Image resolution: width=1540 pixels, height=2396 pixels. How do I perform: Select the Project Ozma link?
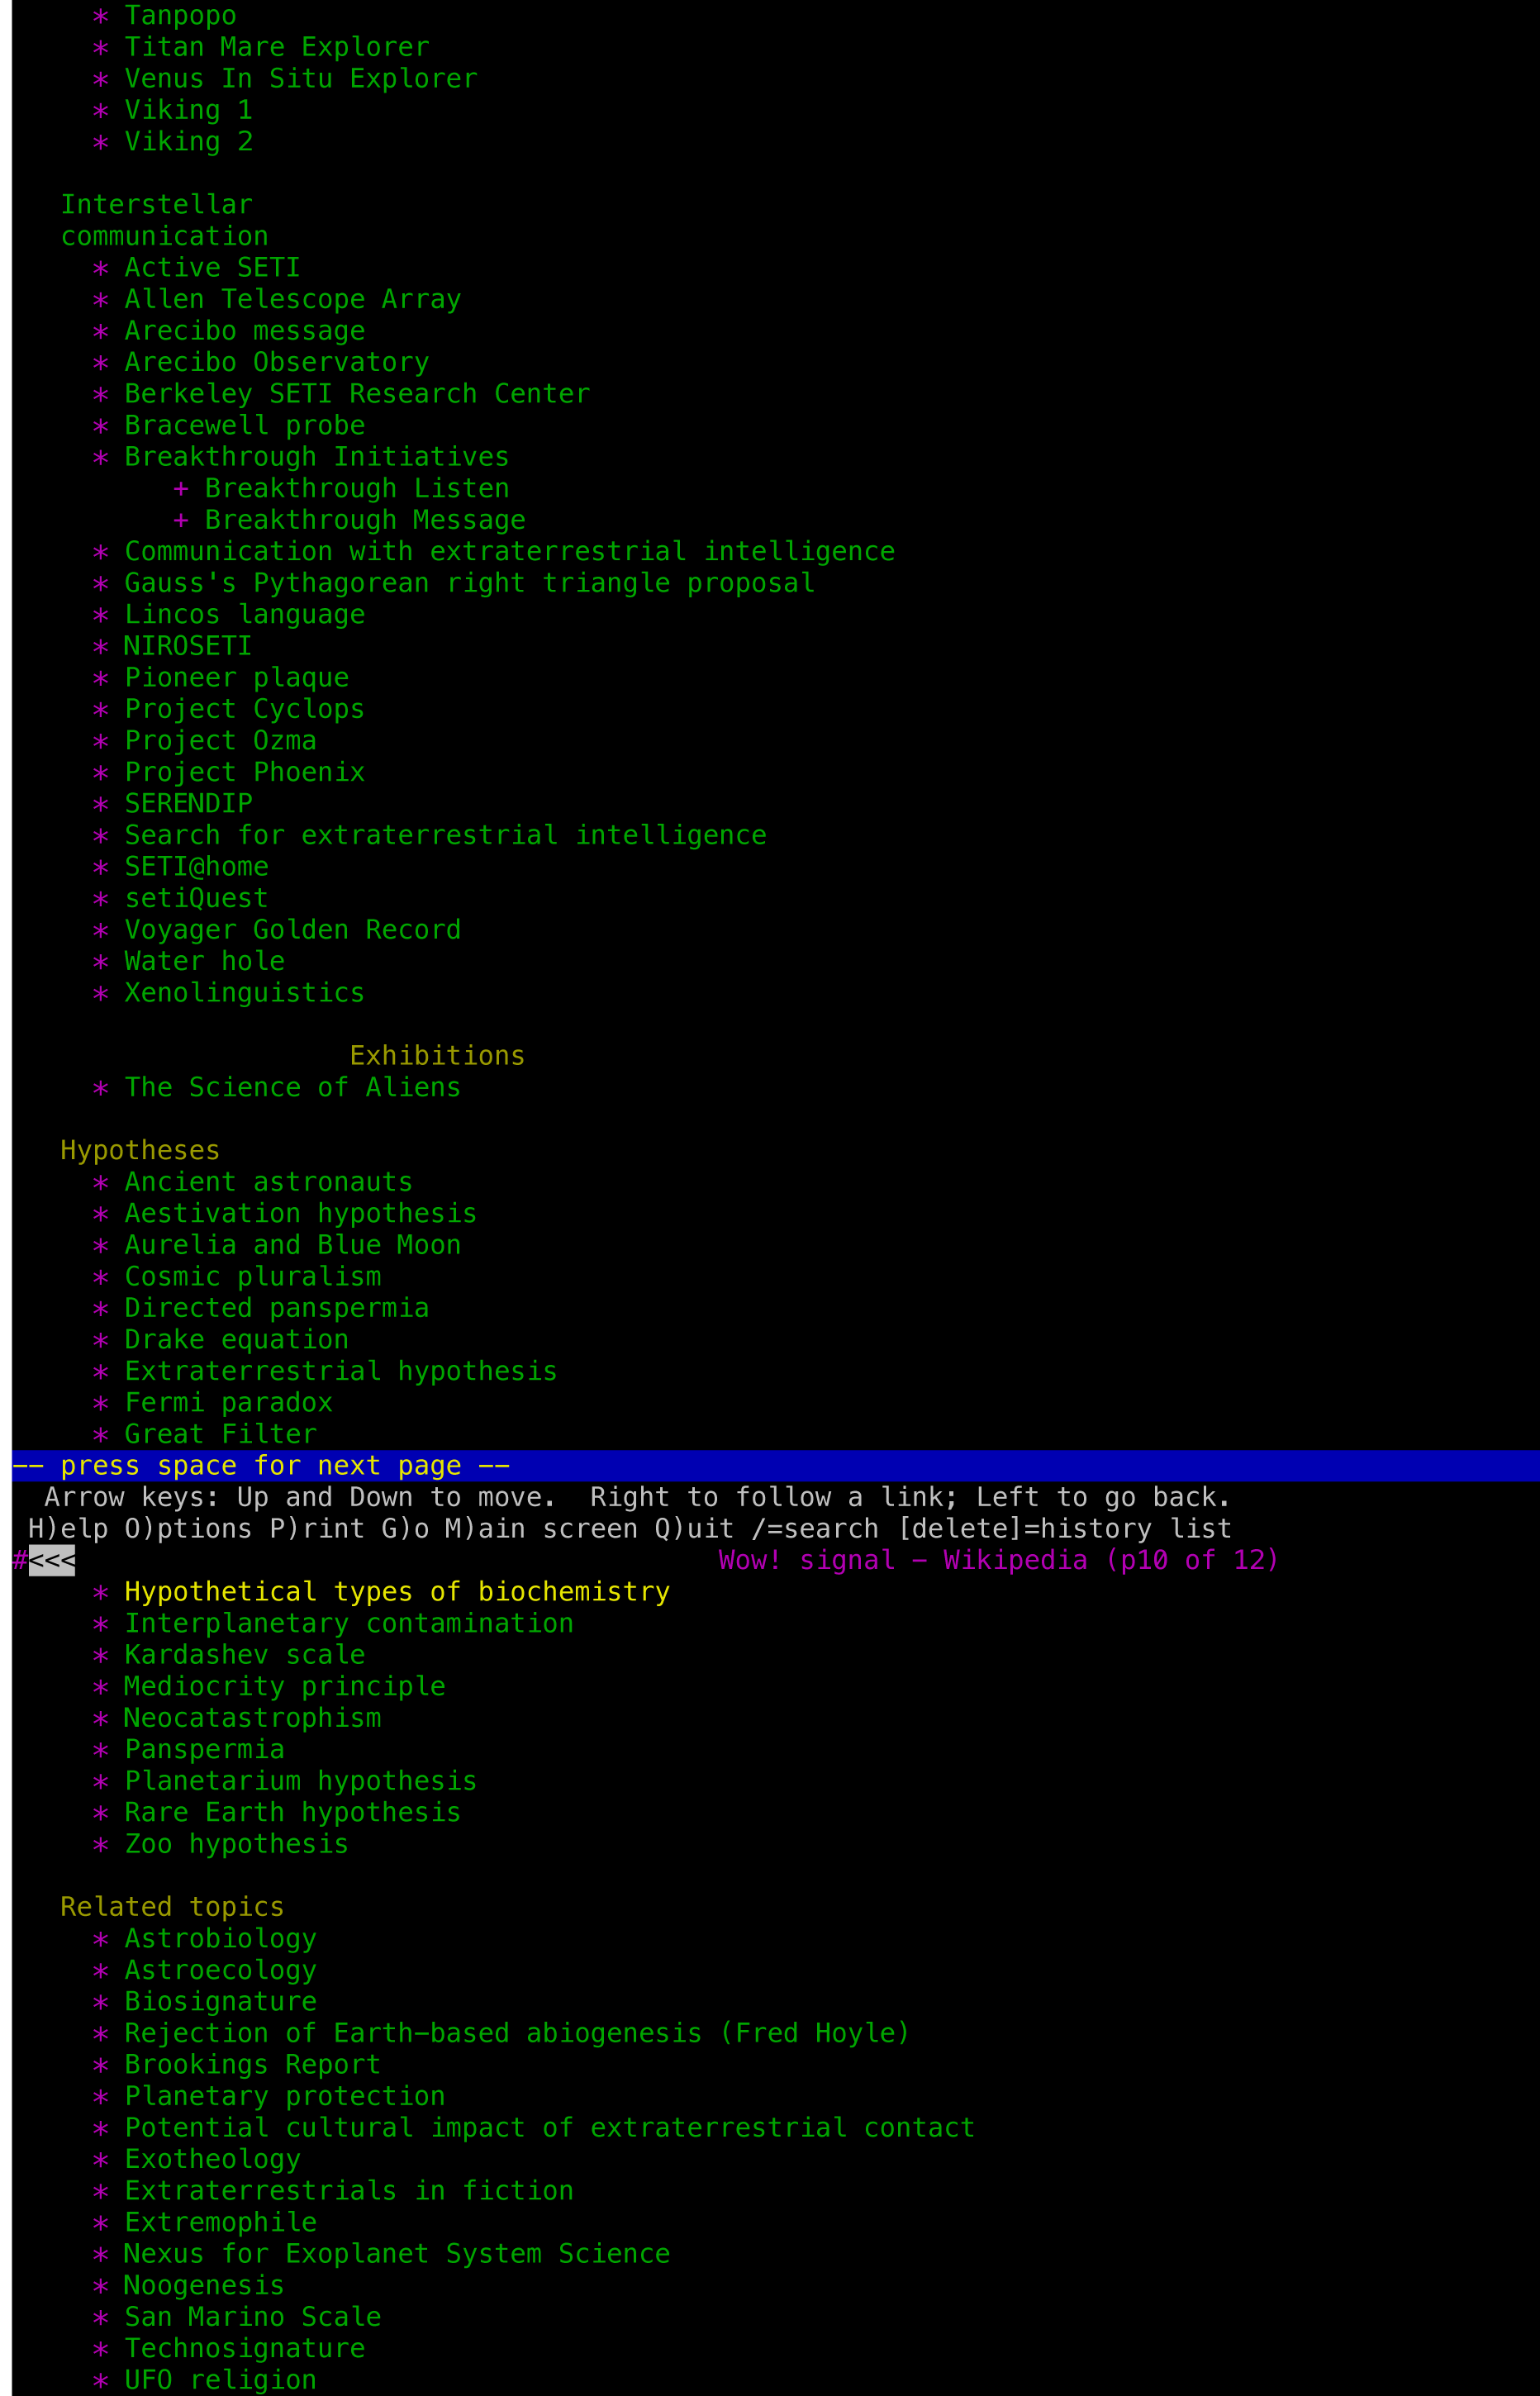pos(220,740)
